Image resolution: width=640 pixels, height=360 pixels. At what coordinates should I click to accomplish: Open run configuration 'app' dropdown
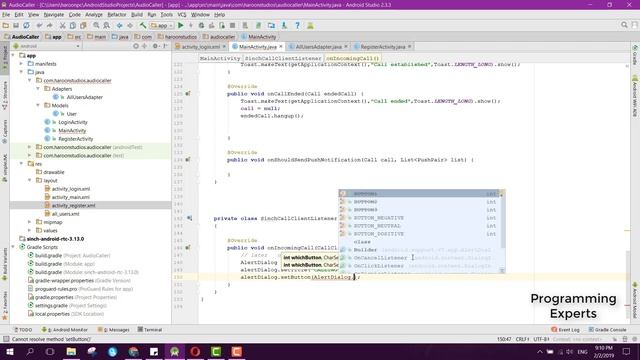[x=162, y=25]
